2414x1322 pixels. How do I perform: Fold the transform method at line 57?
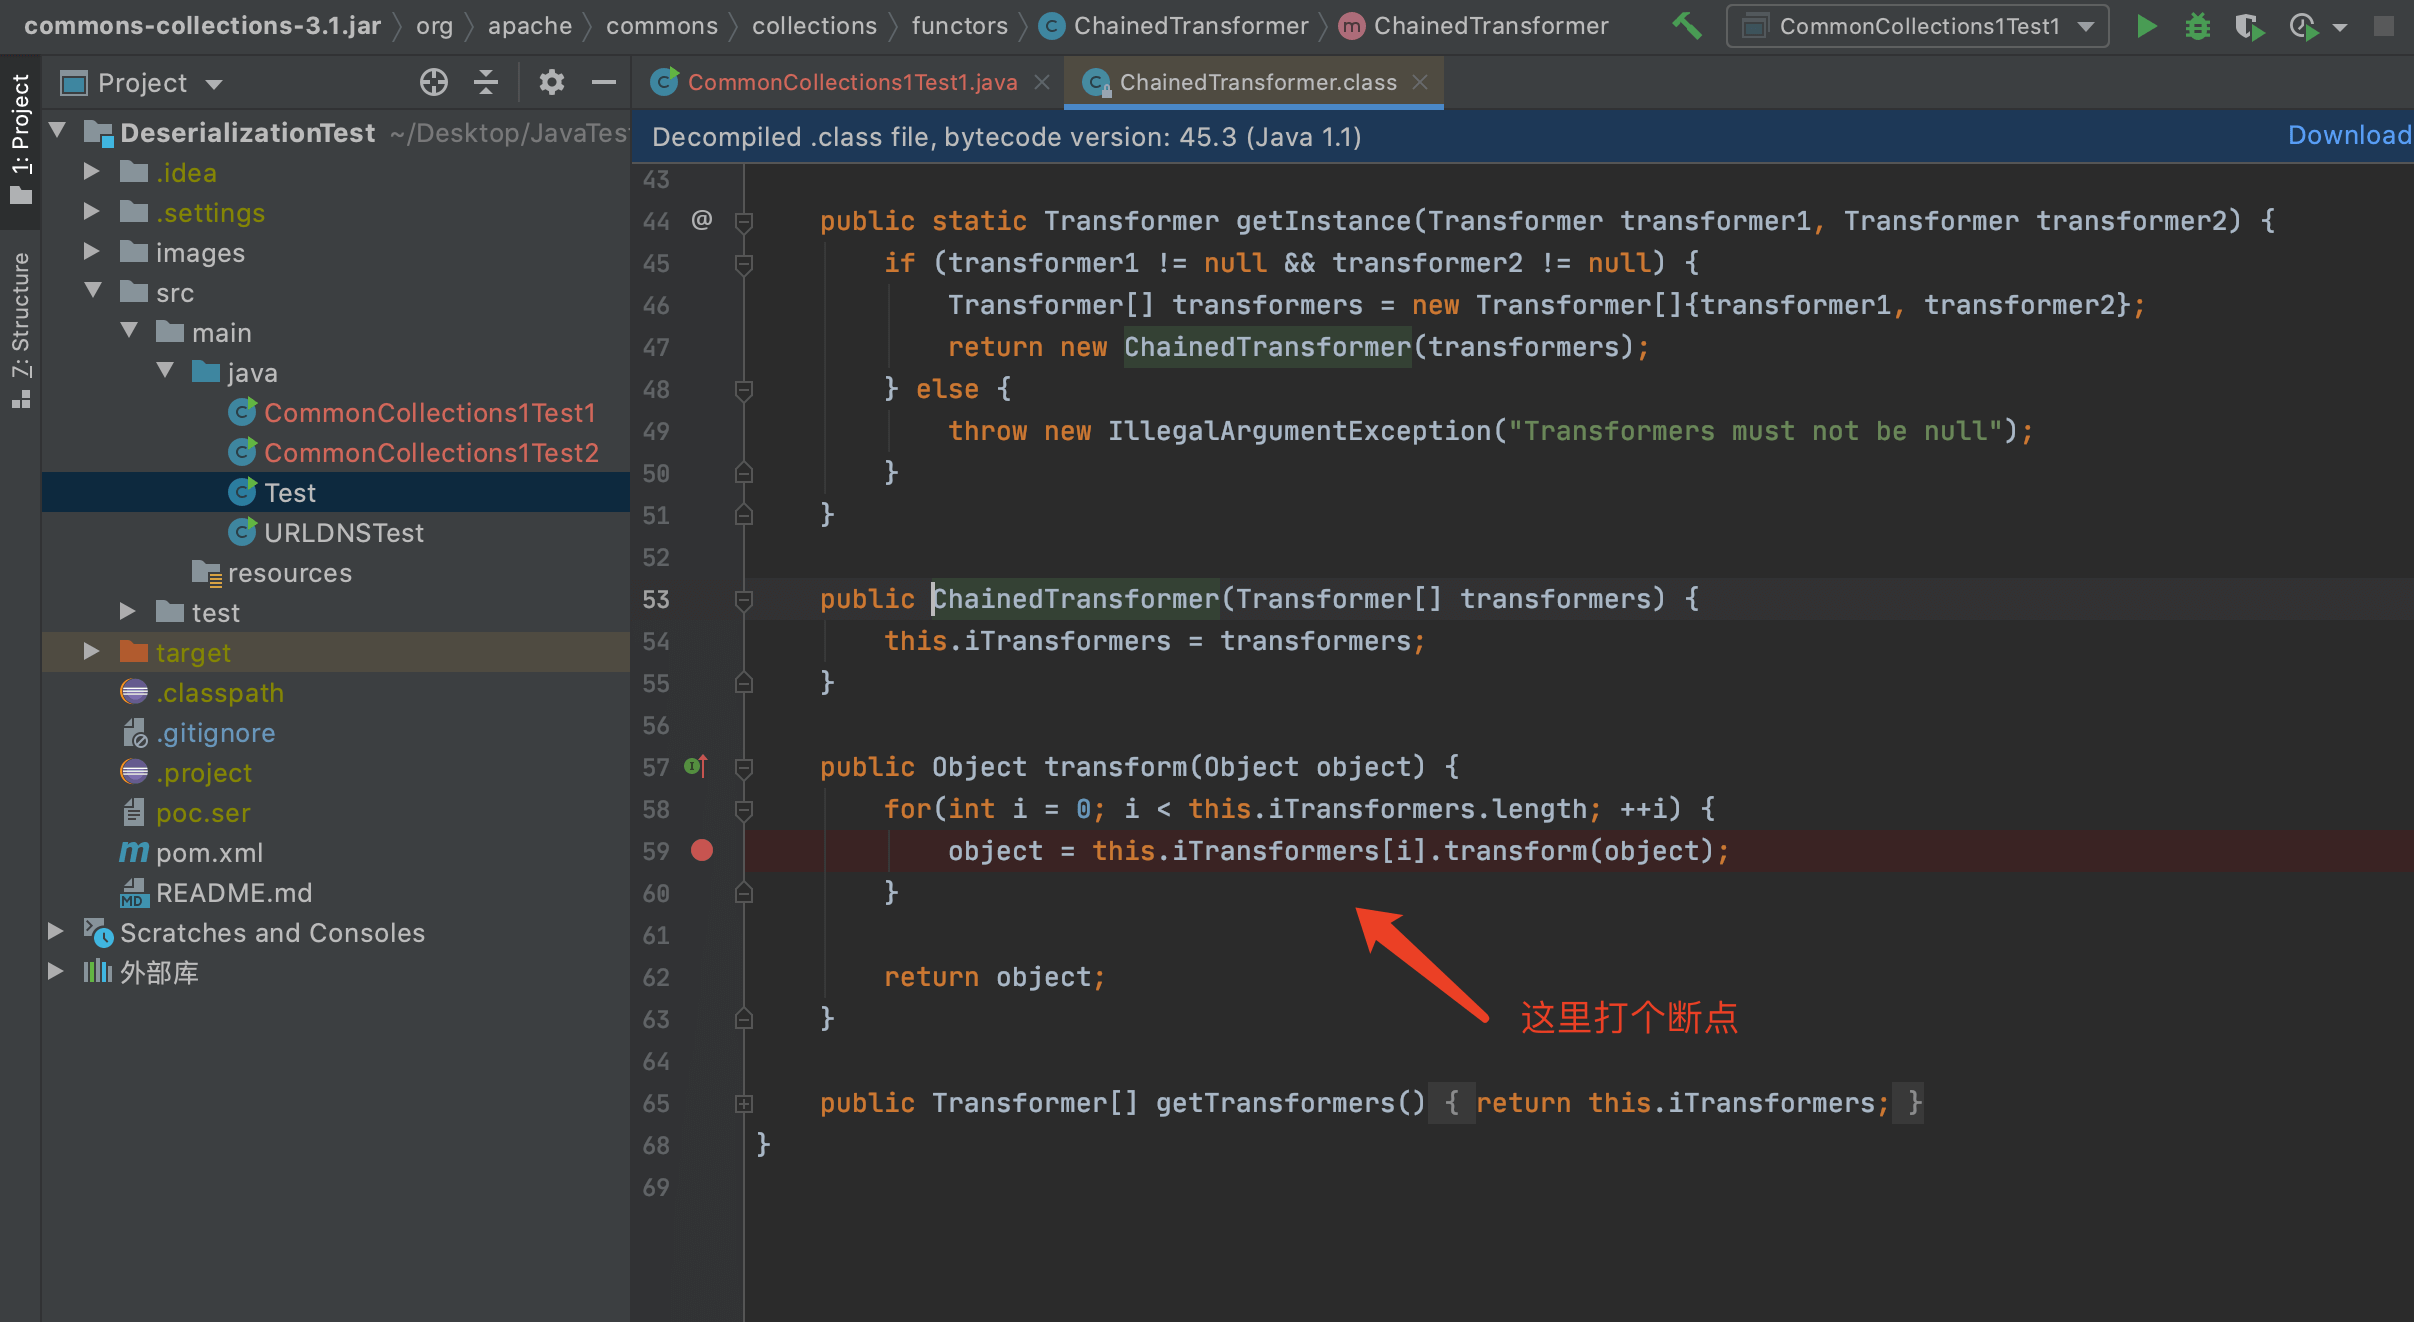pos(744,768)
